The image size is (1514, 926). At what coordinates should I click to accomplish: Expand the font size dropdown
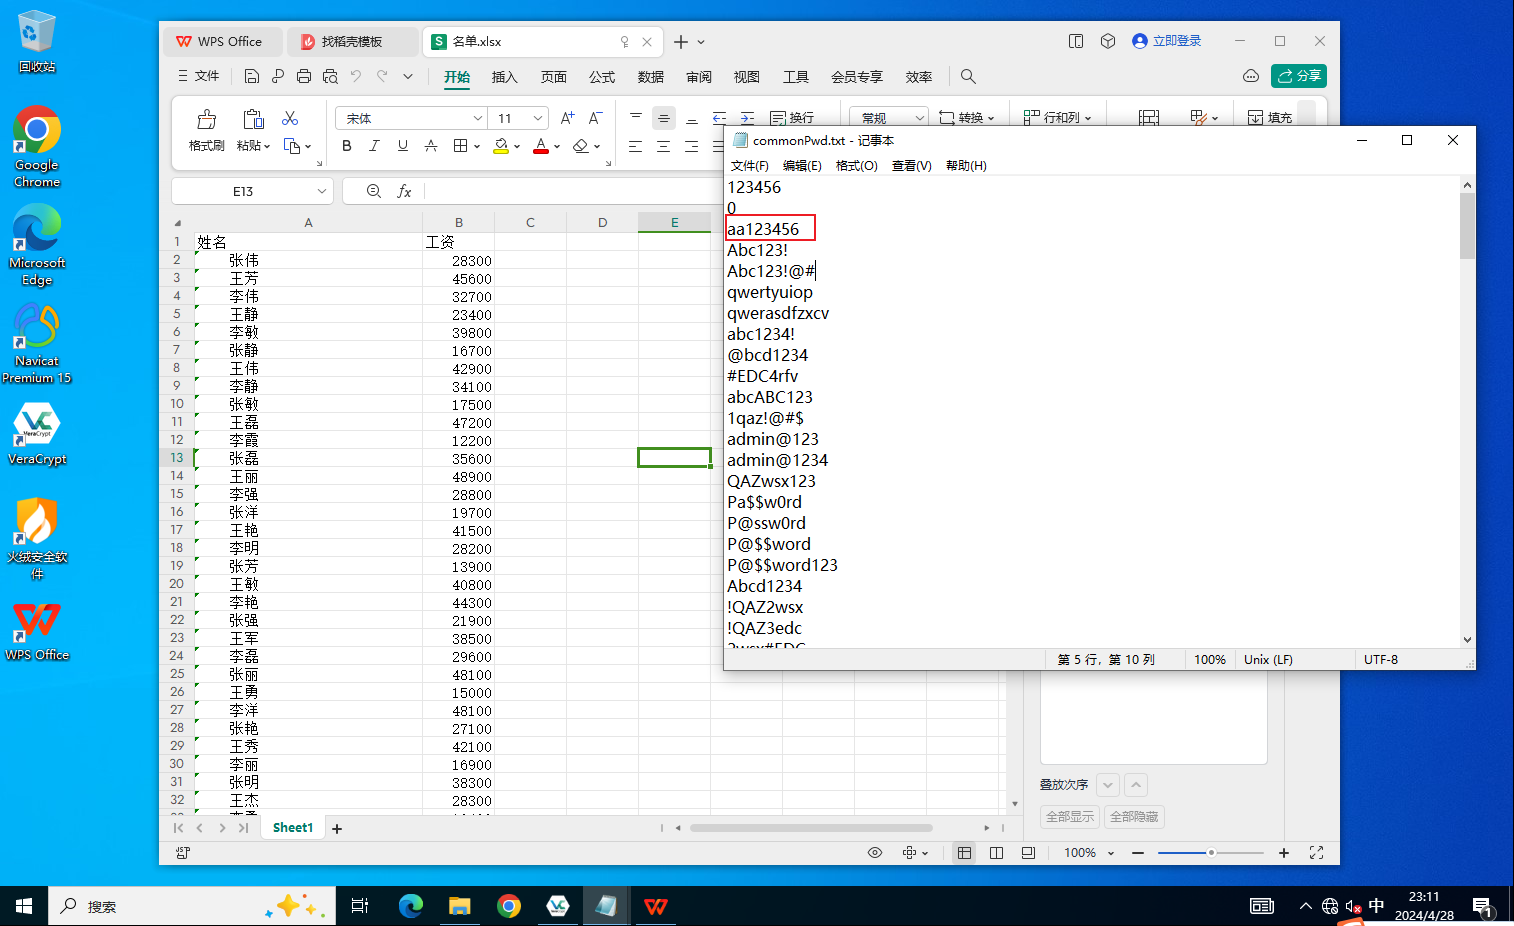[x=538, y=118]
